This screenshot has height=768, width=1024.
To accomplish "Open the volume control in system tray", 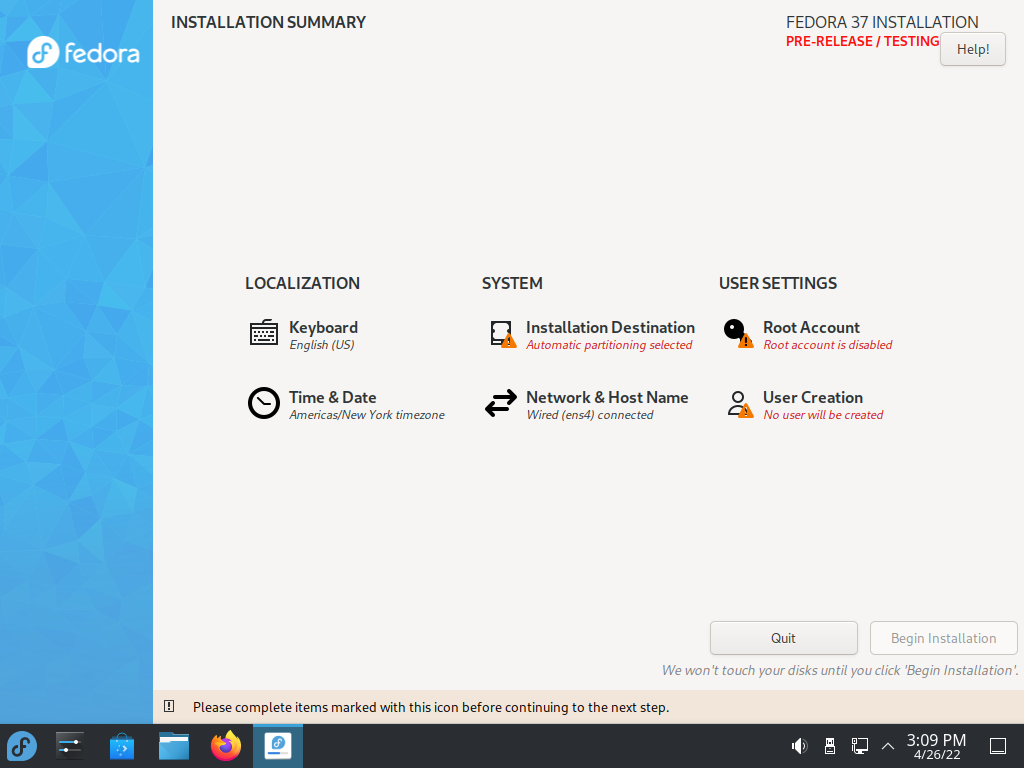I will (x=799, y=746).
